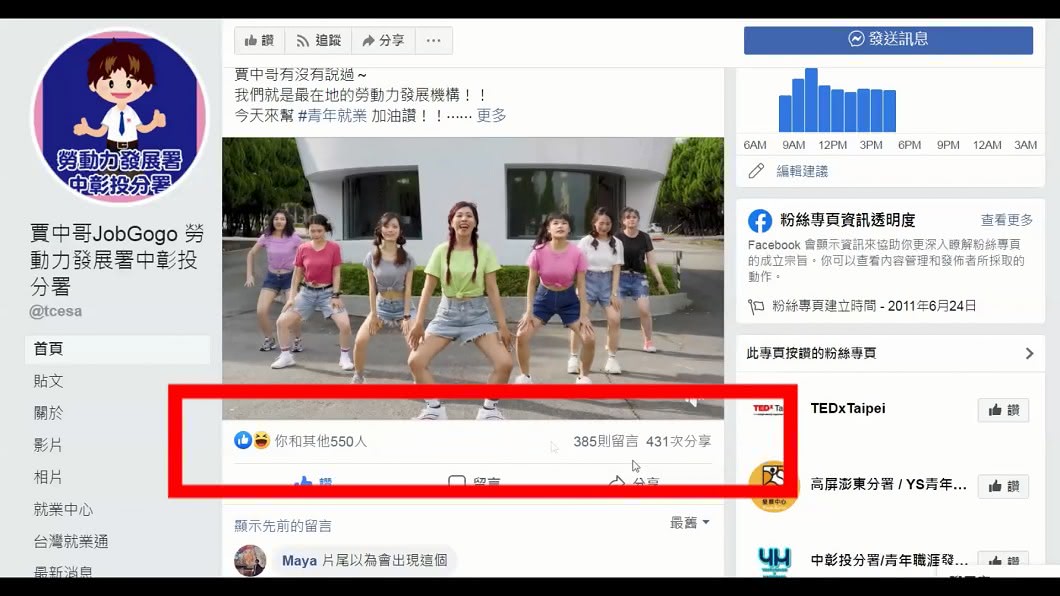Open the 中彰投分署/青年職涯發 page link
Image resolution: width=1060 pixels, height=596 pixels.
tap(889, 560)
